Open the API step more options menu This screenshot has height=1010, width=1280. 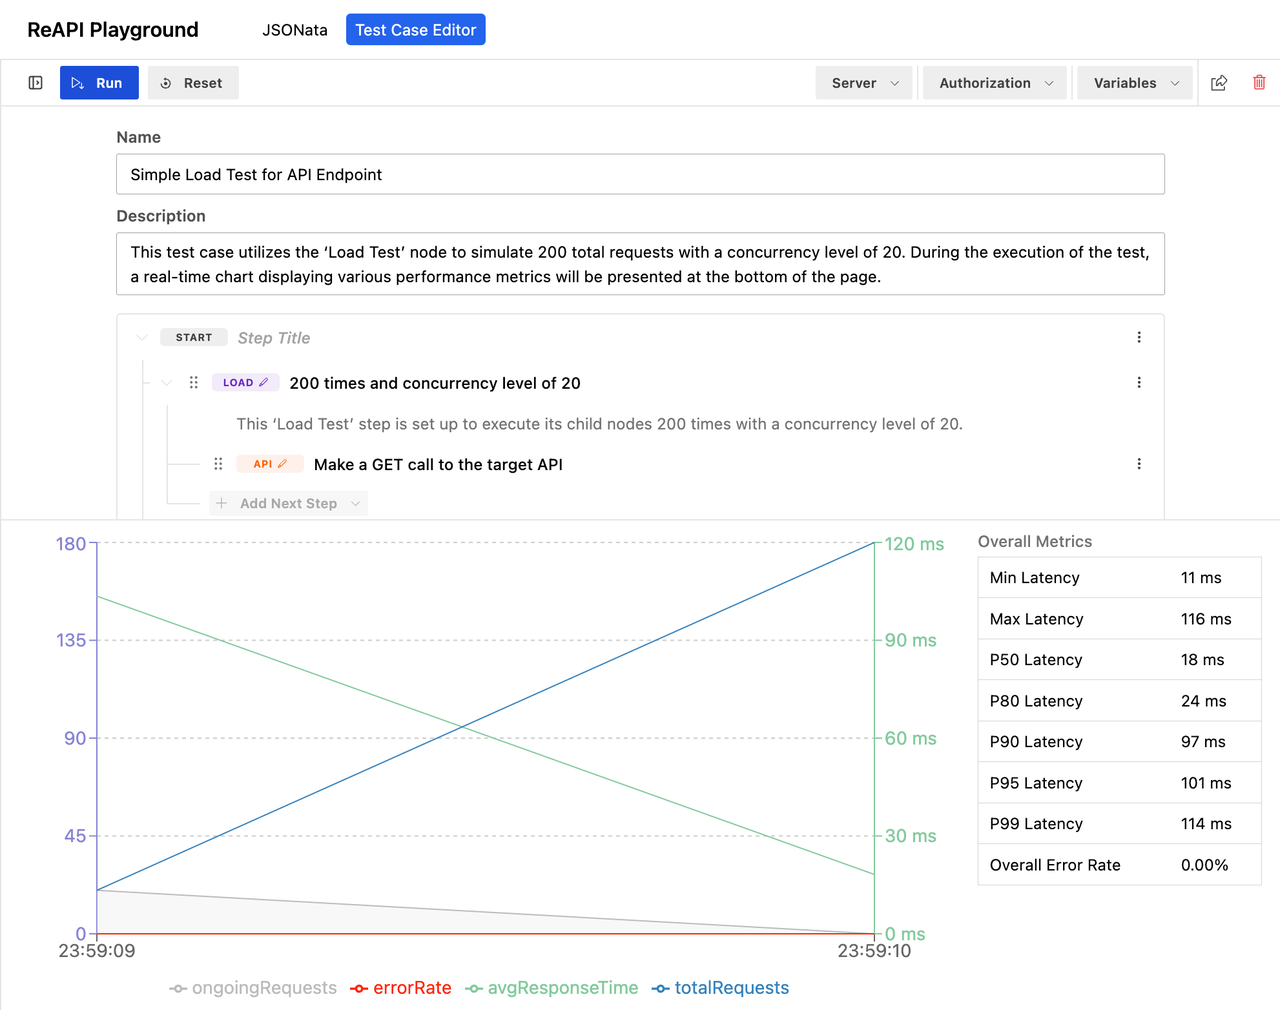pos(1139,464)
